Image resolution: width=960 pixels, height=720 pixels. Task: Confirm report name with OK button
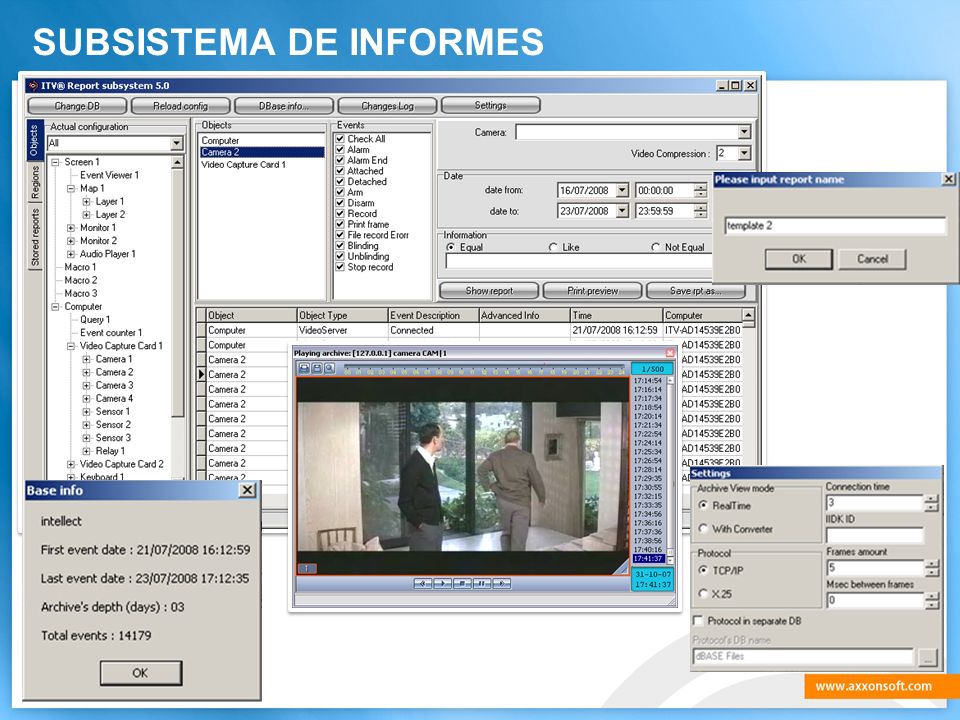point(799,259)
